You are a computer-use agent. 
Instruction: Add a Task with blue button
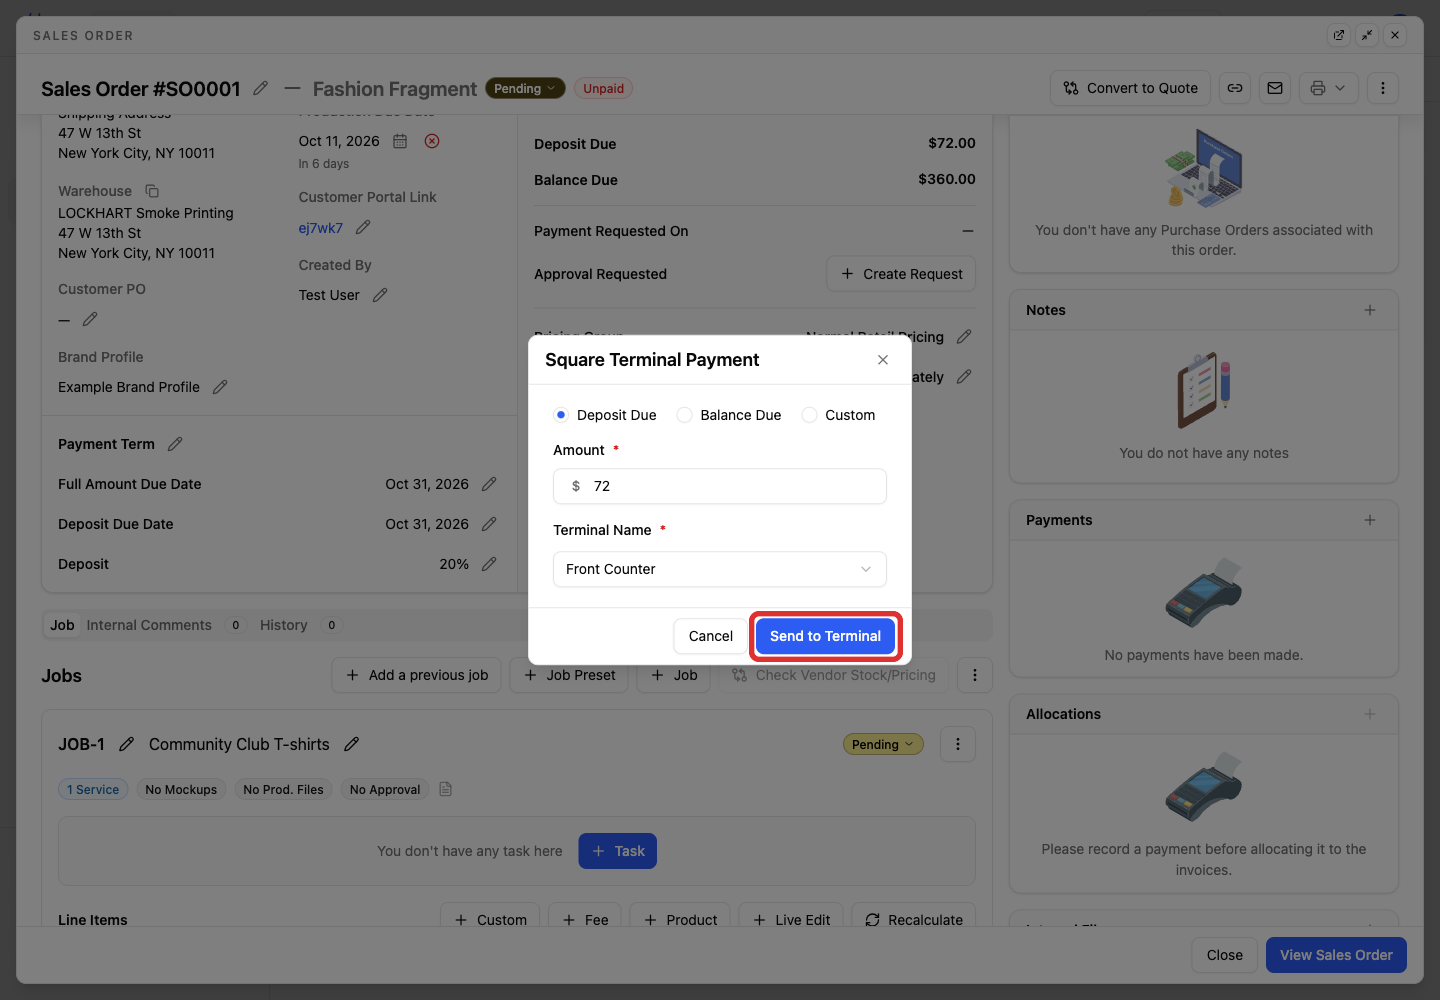tap(618, 851)
